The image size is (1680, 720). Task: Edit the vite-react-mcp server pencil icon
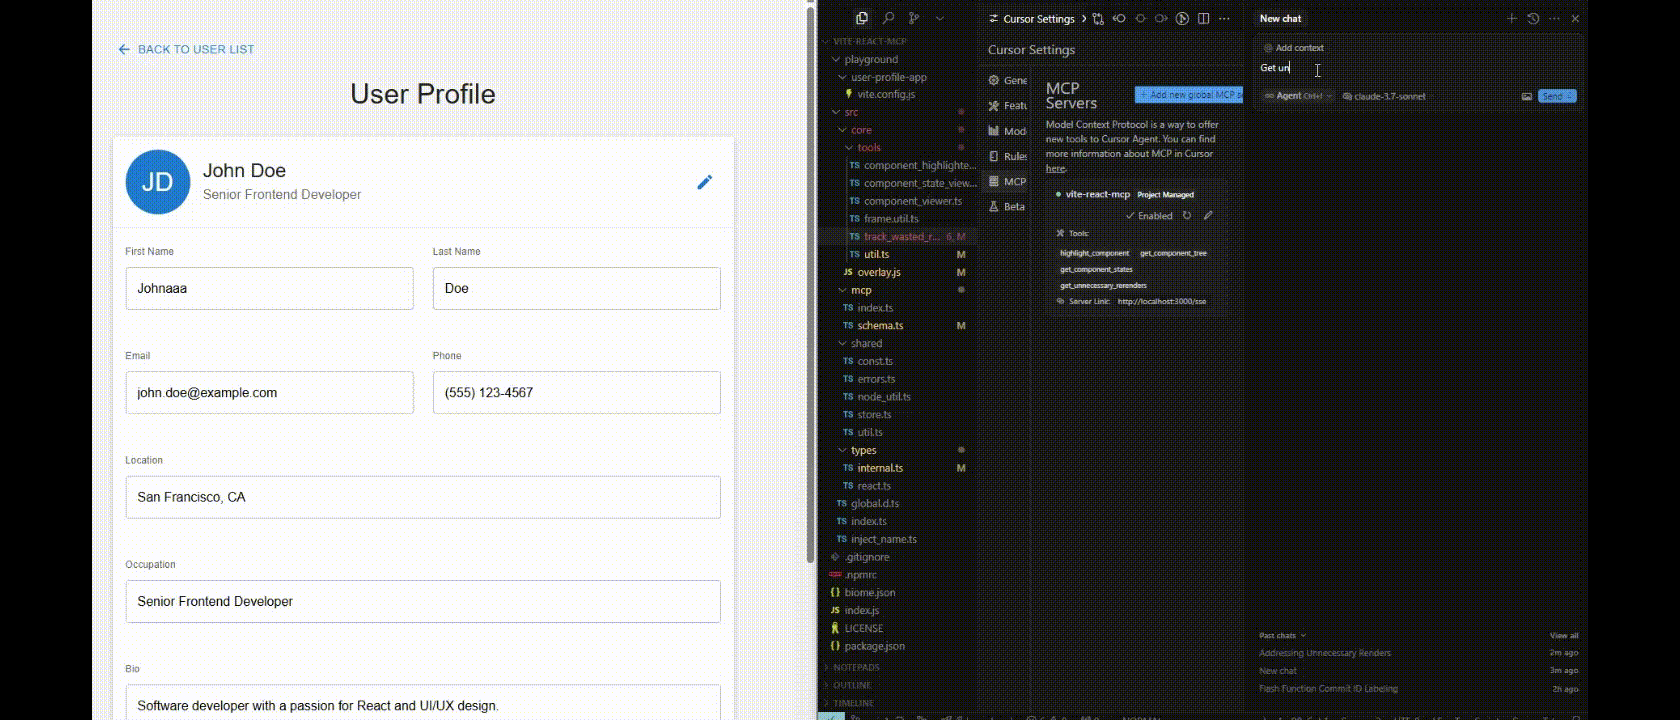pyautogui.click(x=1208, y=216)
